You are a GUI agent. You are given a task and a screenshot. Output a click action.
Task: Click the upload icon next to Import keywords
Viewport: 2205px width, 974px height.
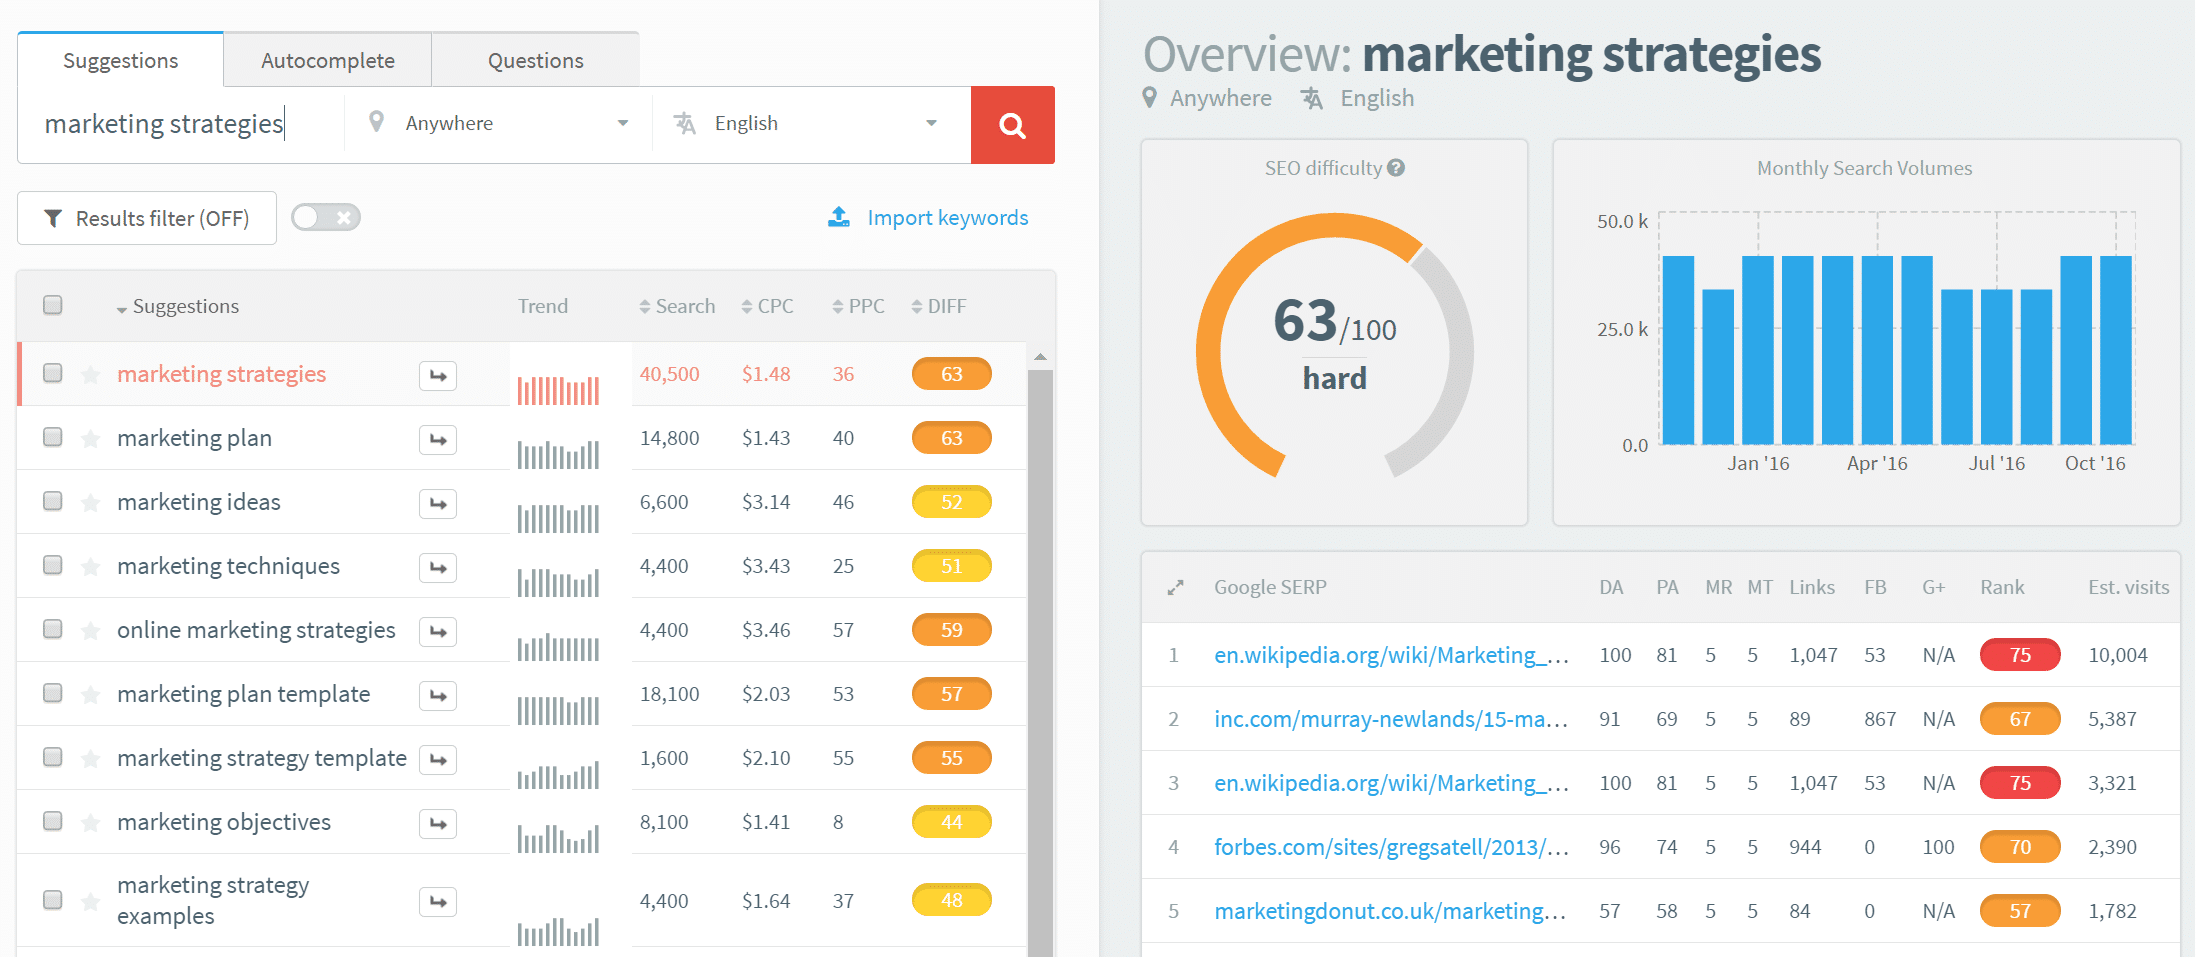tap(837, 216)
